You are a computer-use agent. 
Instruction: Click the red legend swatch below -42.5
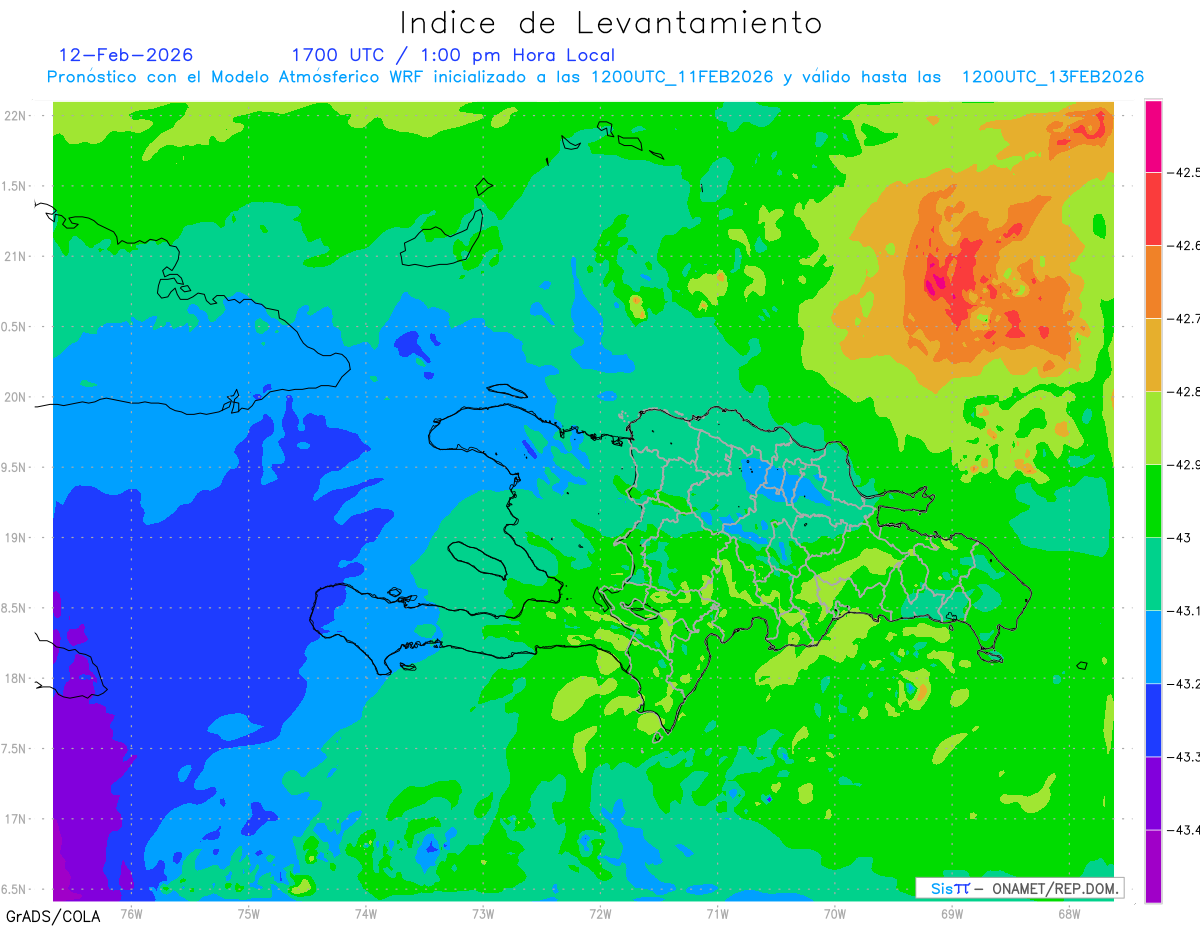[x=1153, y=209]
